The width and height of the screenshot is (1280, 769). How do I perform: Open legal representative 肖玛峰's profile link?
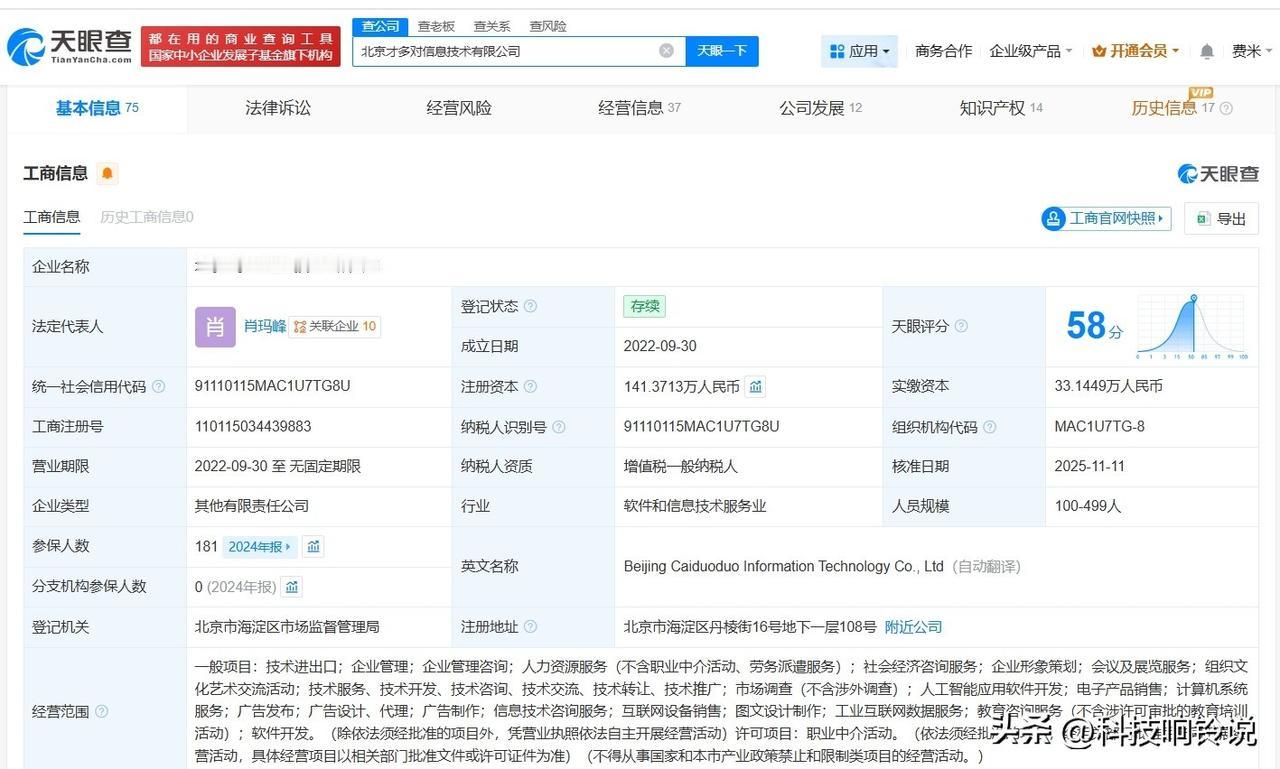[265, 326]
